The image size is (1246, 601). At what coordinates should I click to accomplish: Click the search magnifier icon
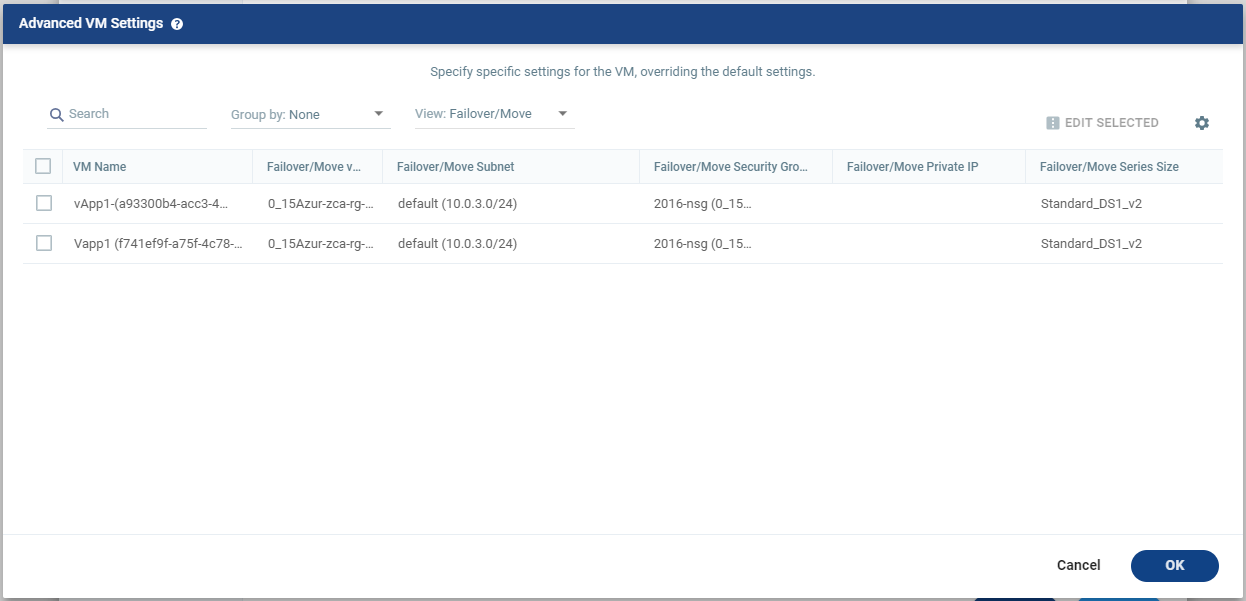pos(57,115)
